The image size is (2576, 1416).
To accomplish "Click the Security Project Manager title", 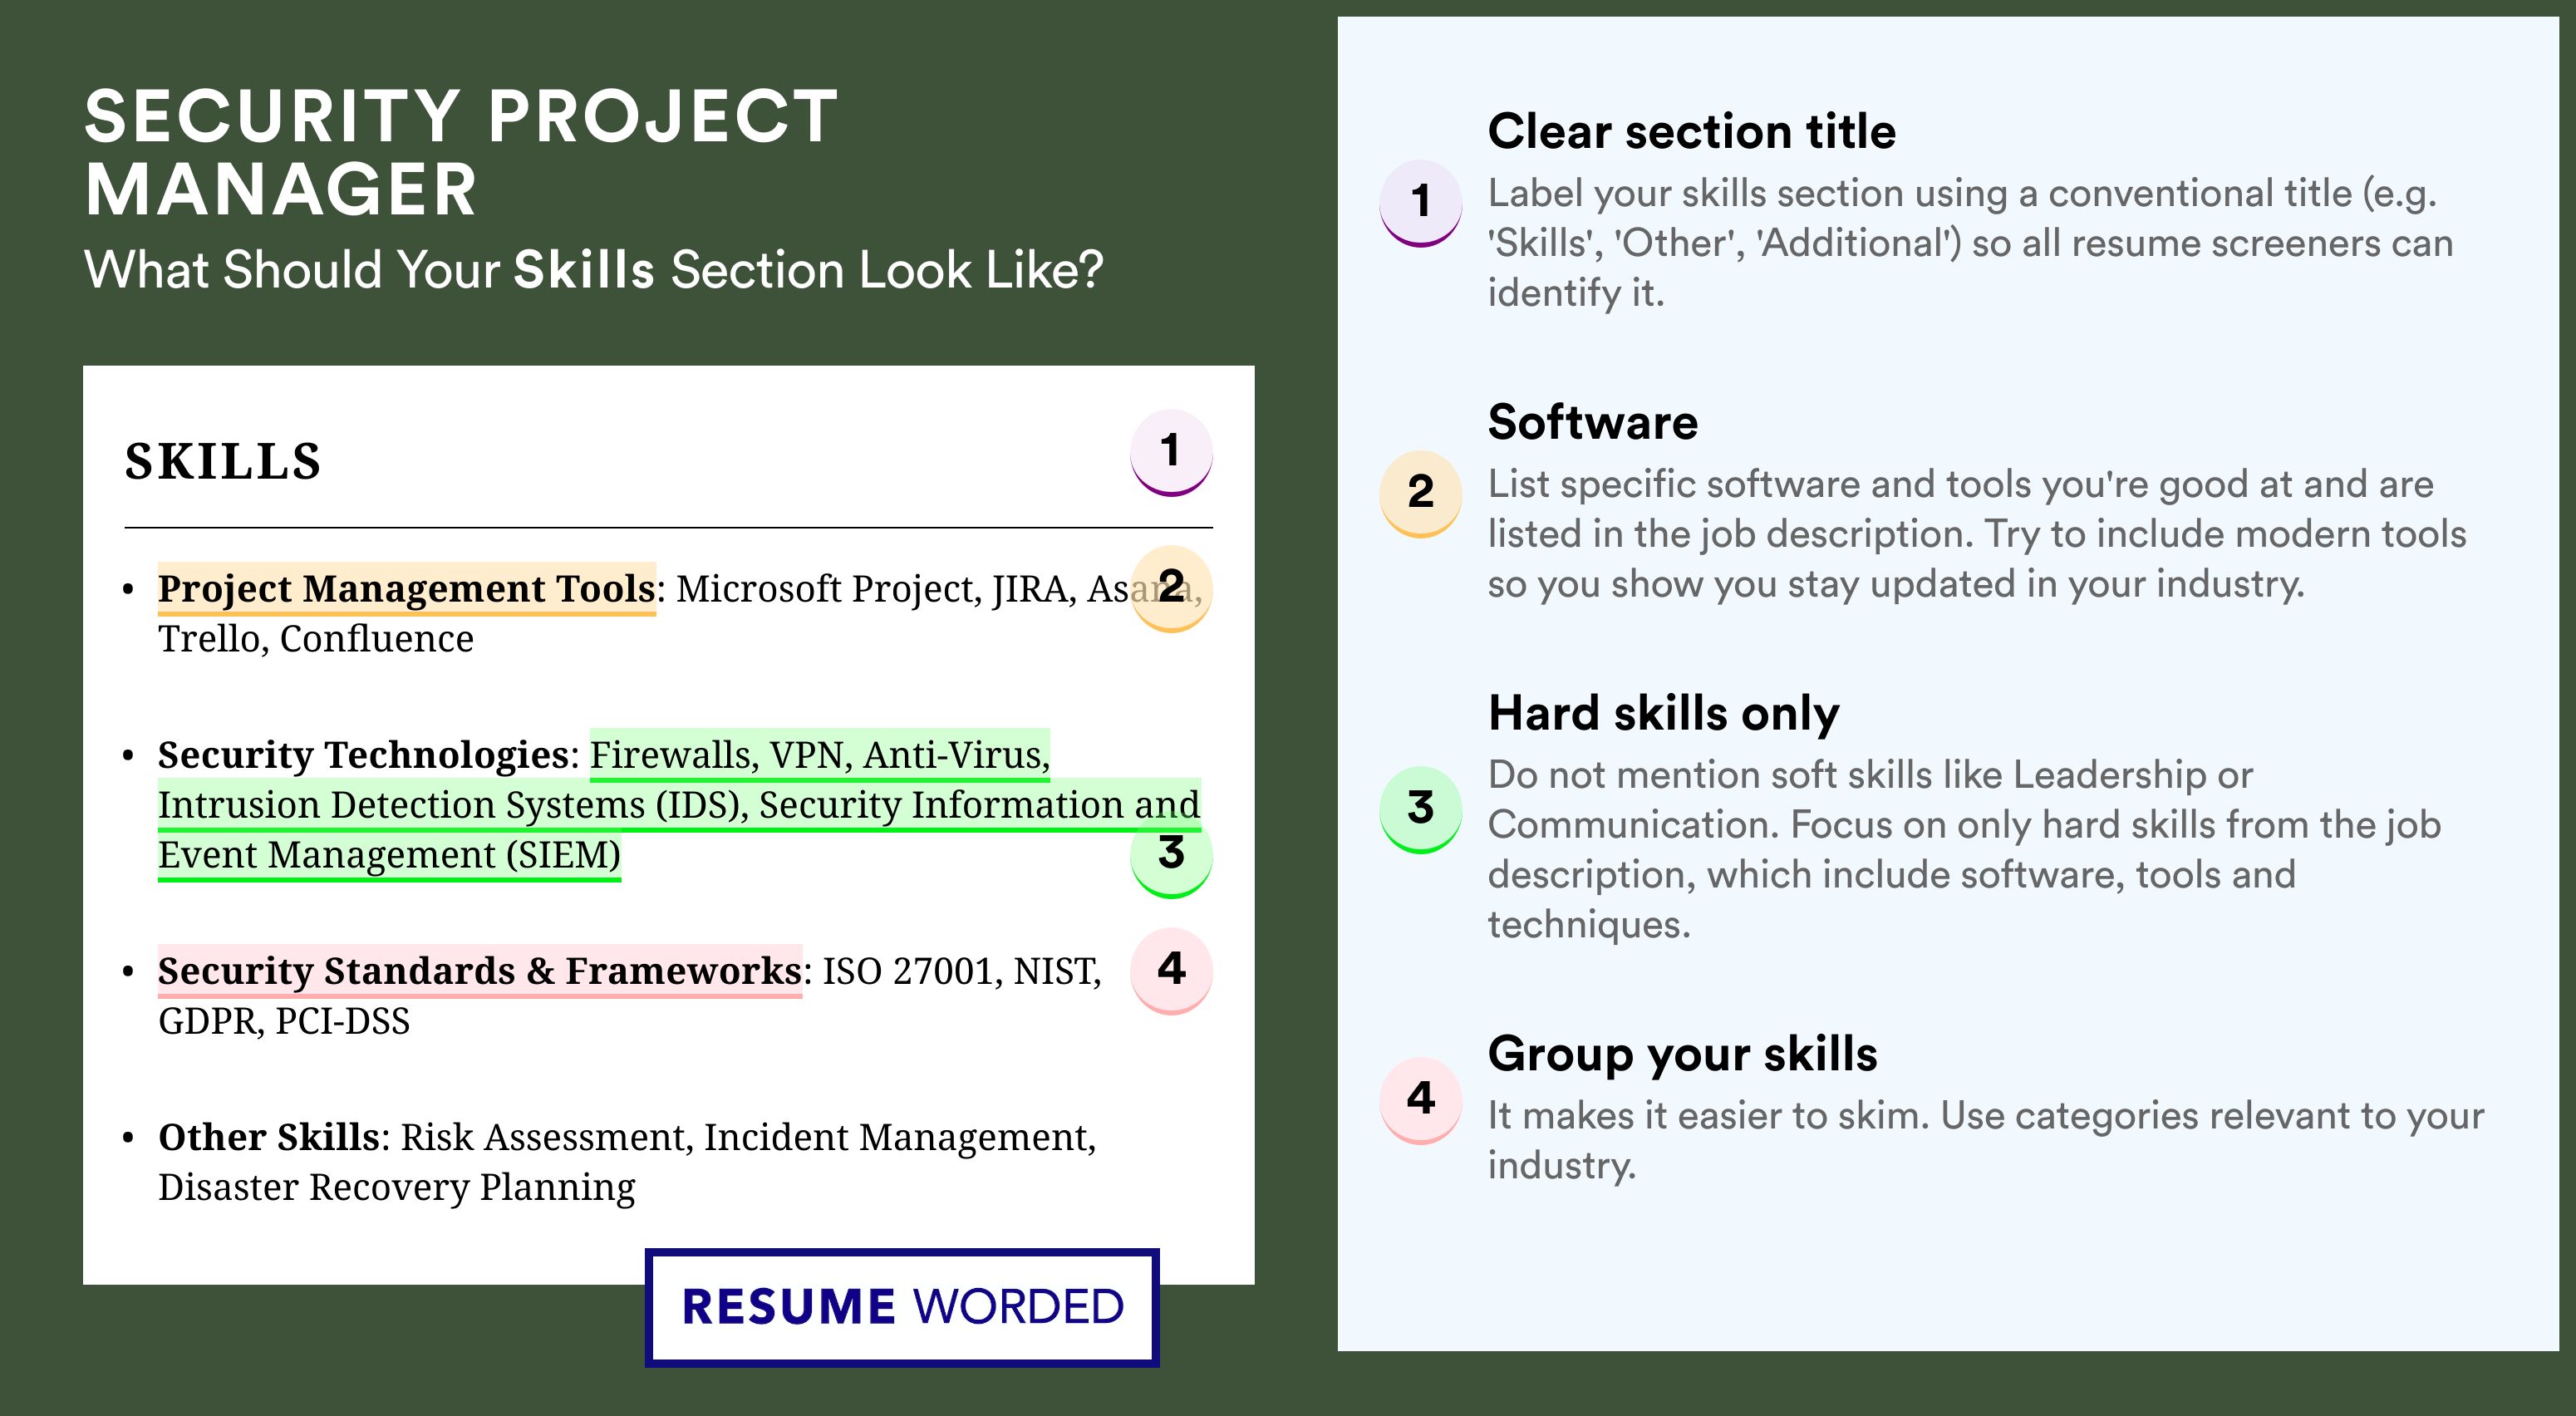I will [x=461, y=152].
